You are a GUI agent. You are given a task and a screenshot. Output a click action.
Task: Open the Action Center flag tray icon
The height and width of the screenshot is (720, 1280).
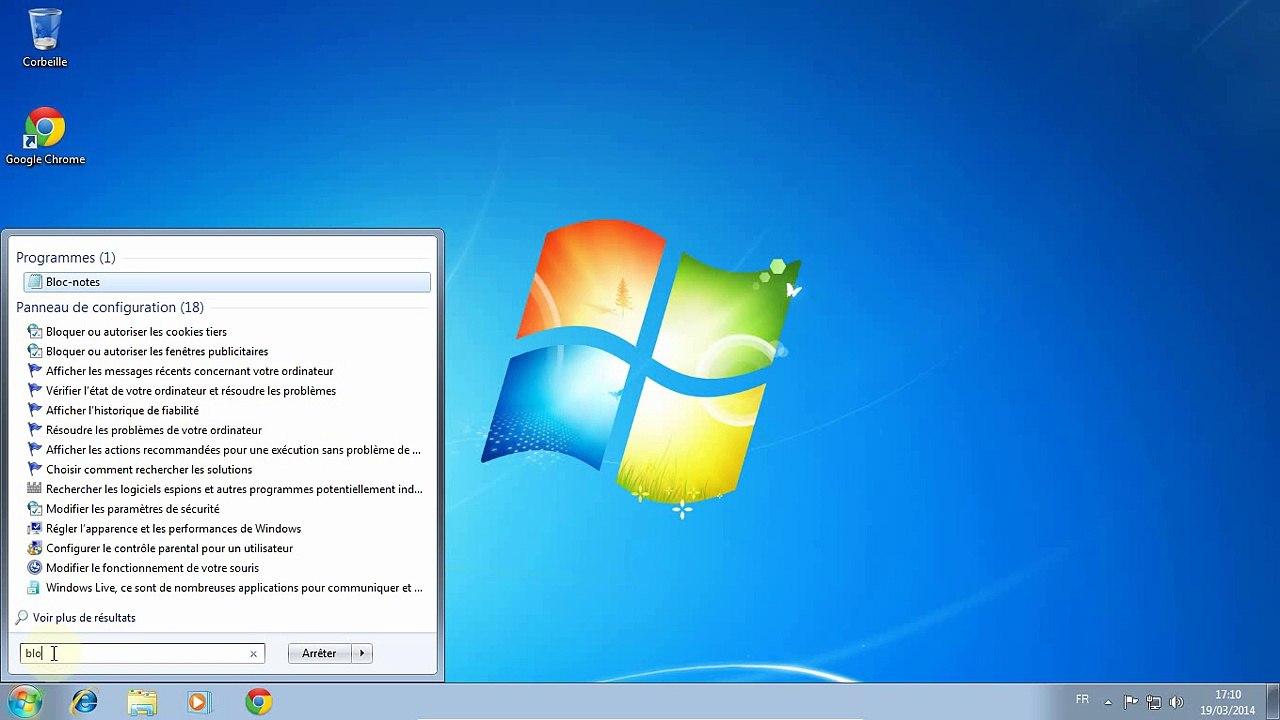point(1131,702)
